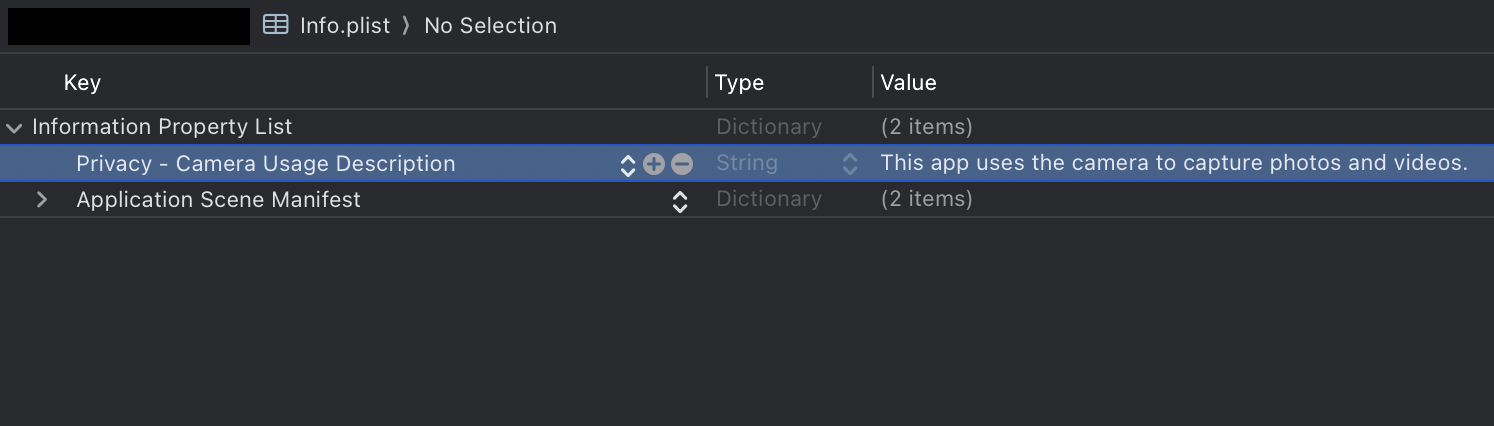Click the Type column header
Screen dimensions: 1494x426
pos(739,82)
